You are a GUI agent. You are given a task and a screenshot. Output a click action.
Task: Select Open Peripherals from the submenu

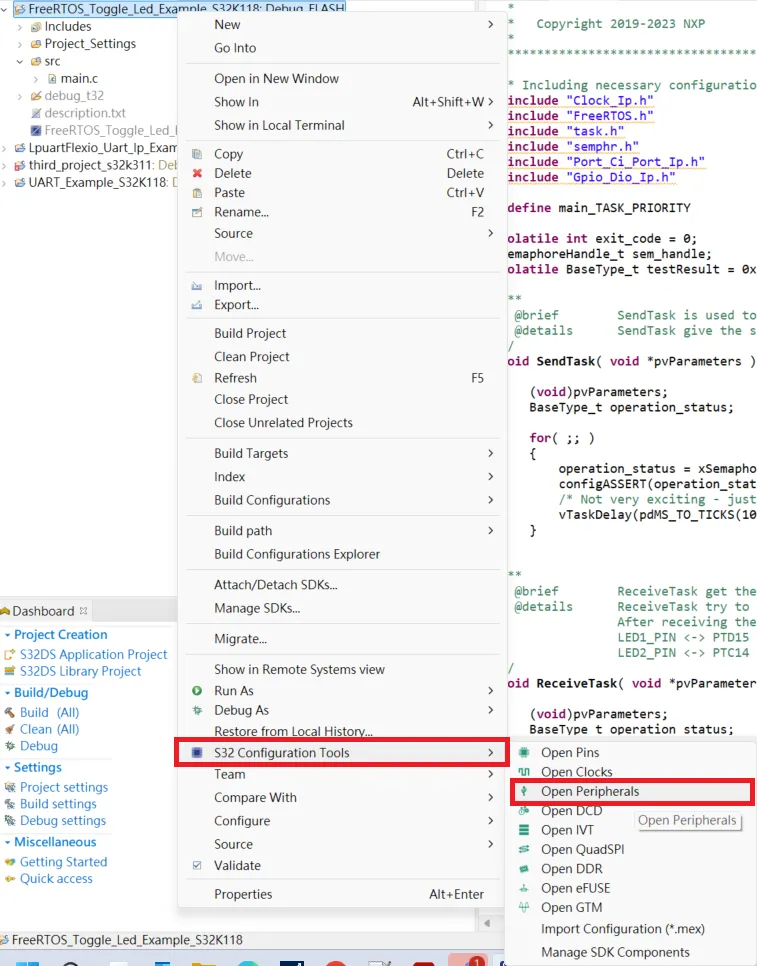(589, 791)
